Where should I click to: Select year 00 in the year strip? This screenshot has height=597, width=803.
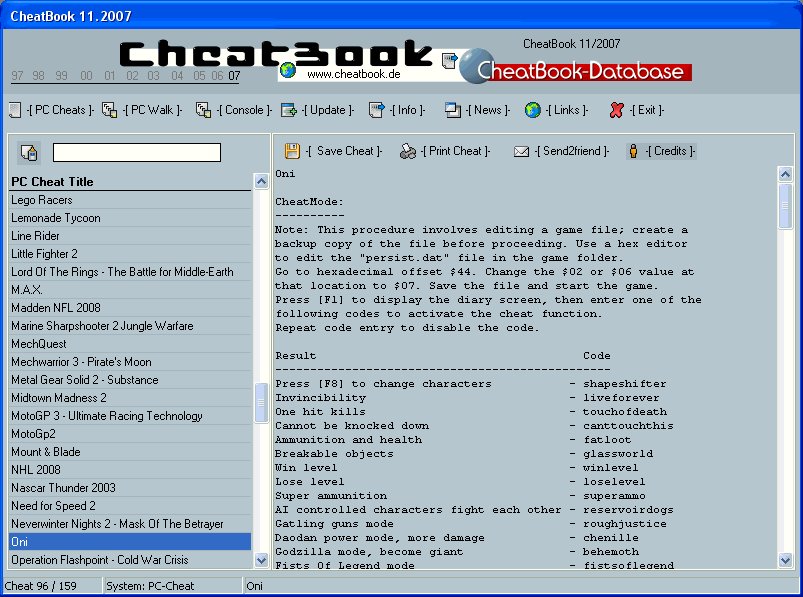coord(87,76)
